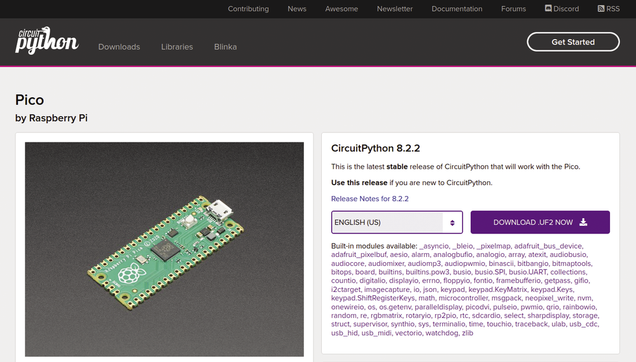
Task: Open the microcontroller module link
Action: pyautogui.click(x=463, y=298)
